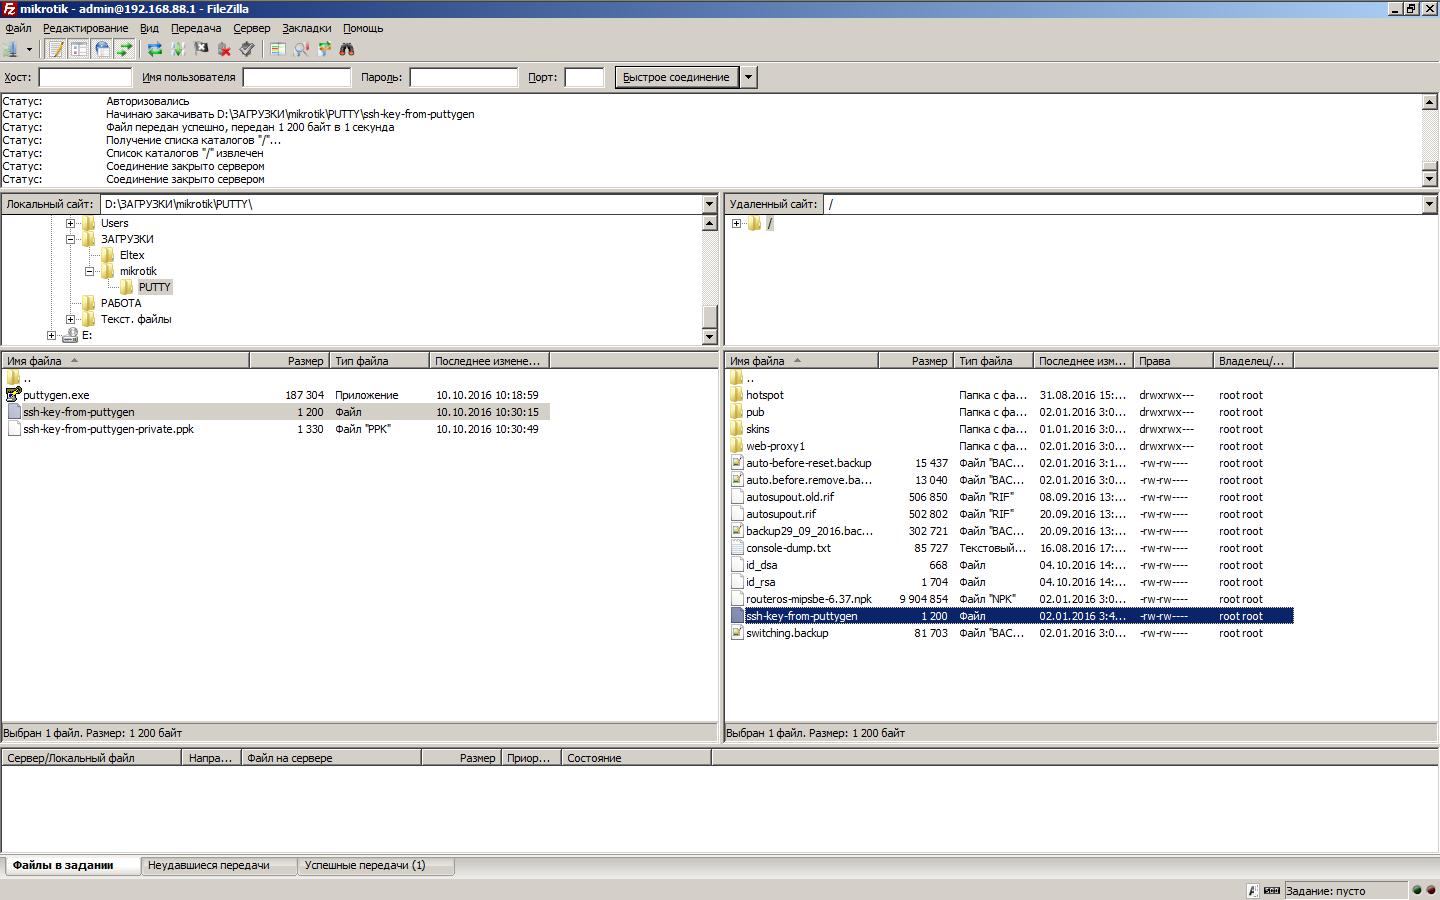Cancel current operation flag icon
This screenshot has width=1440, height=900.
coord(201,49)
